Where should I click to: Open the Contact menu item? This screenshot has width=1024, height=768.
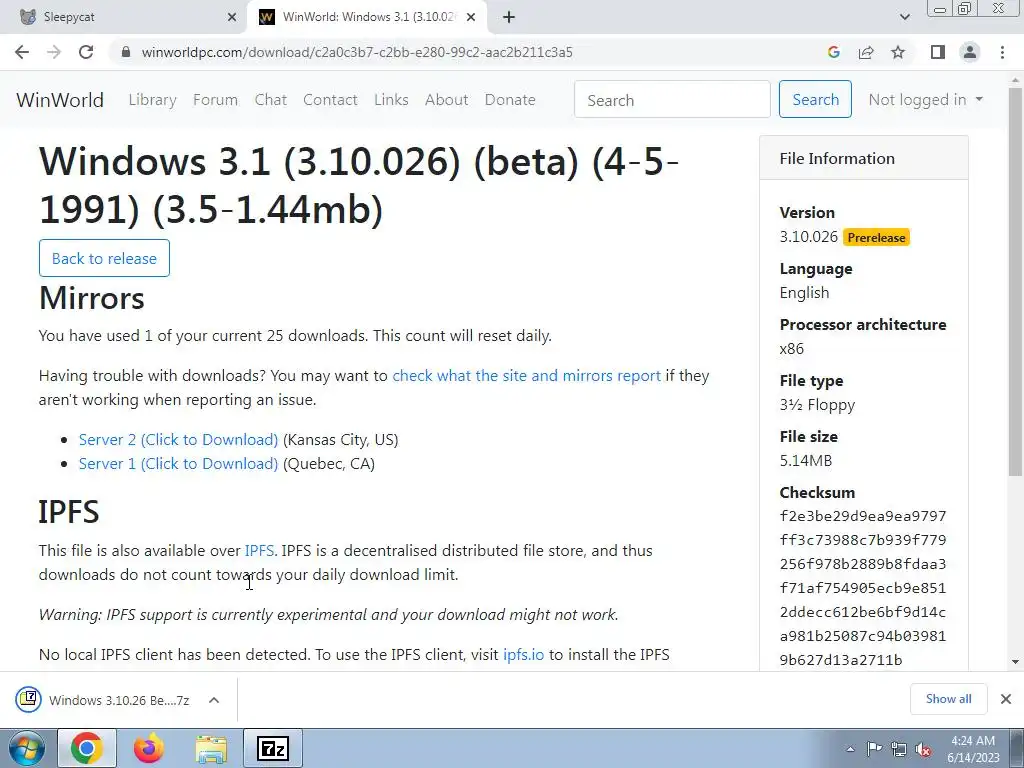tap(330, 100)
